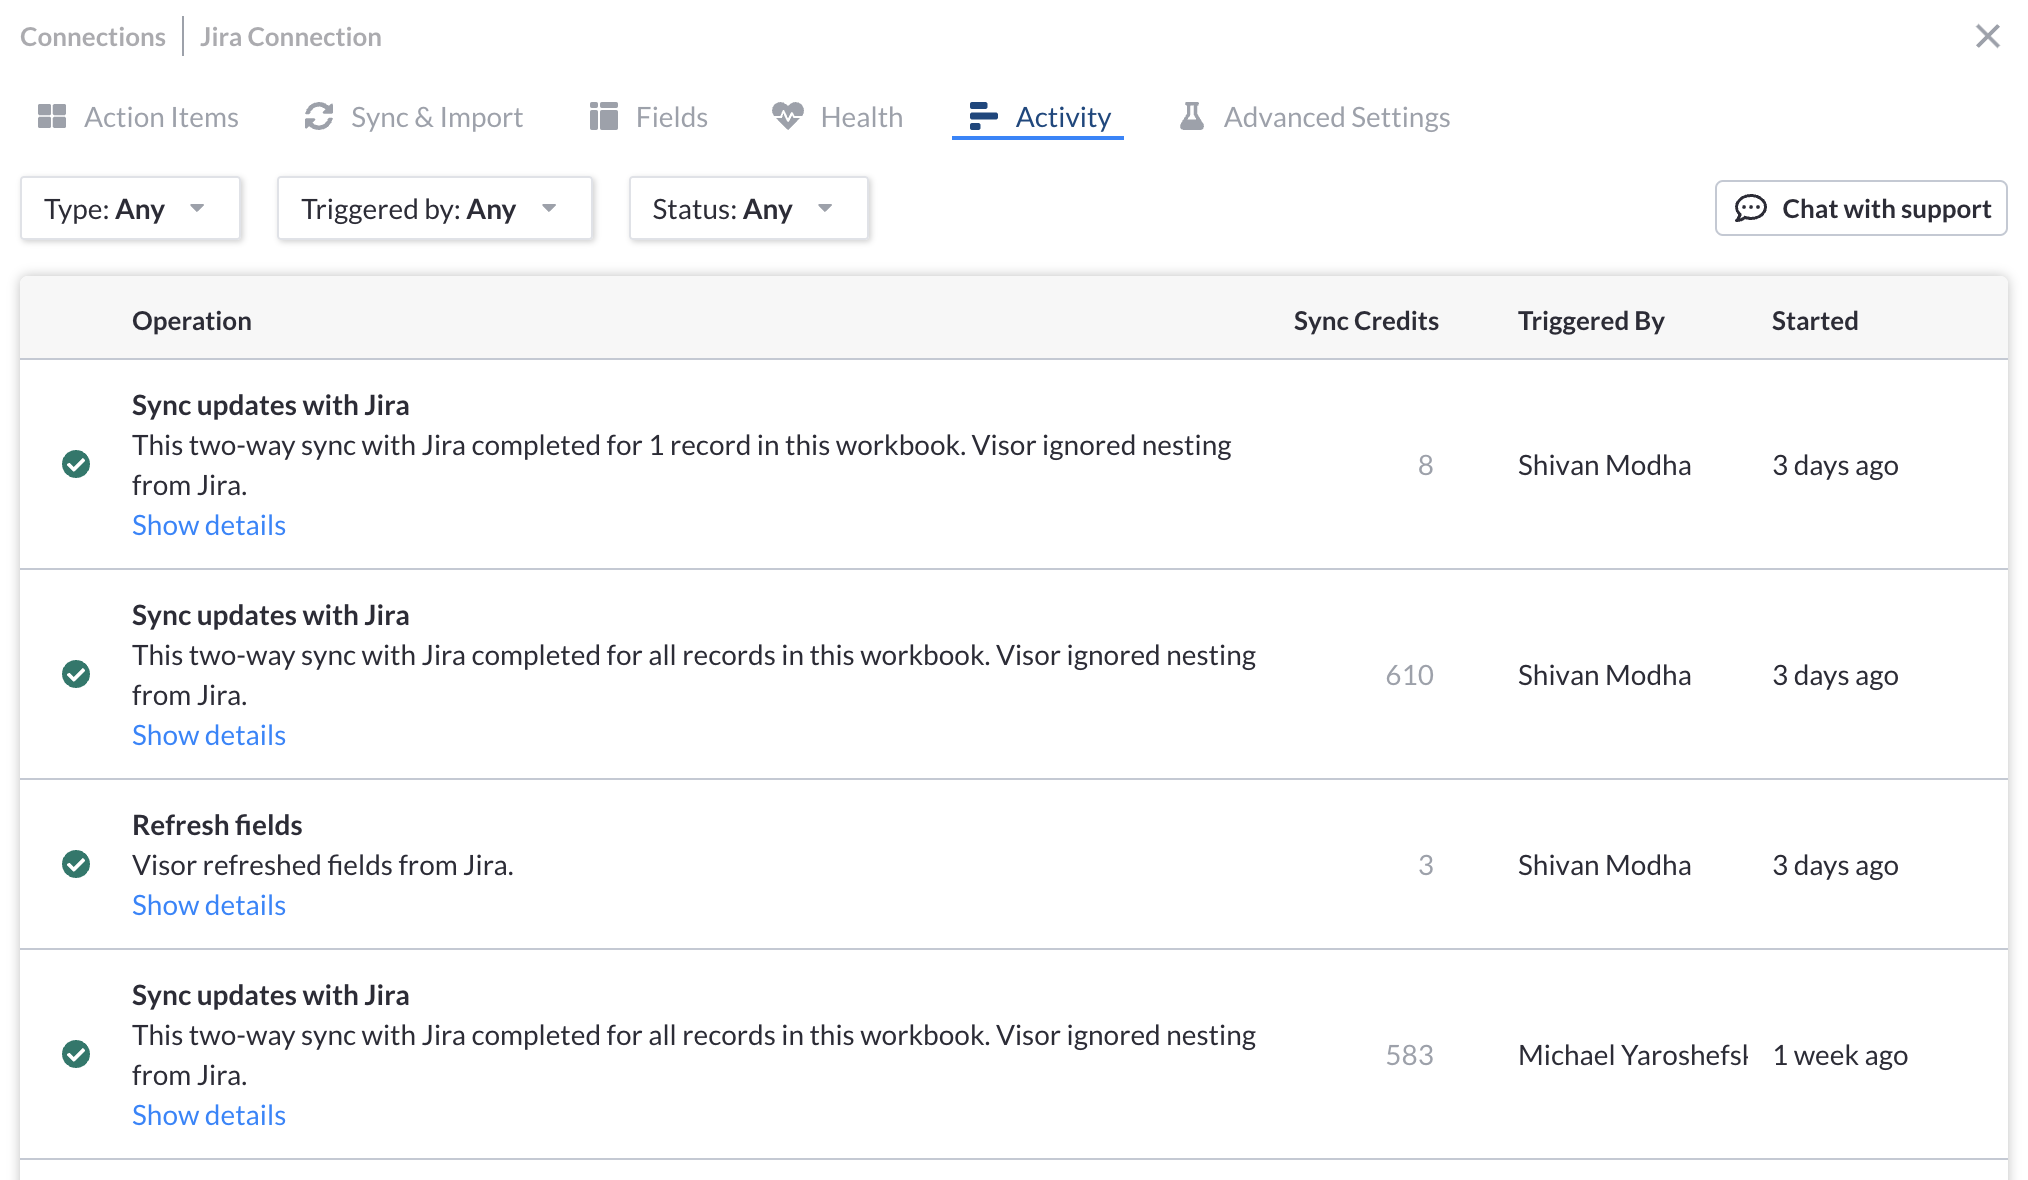Show details for Michael Yaroshefsky's sync
2028x1180 pixels.
[x=209, y=1115]
